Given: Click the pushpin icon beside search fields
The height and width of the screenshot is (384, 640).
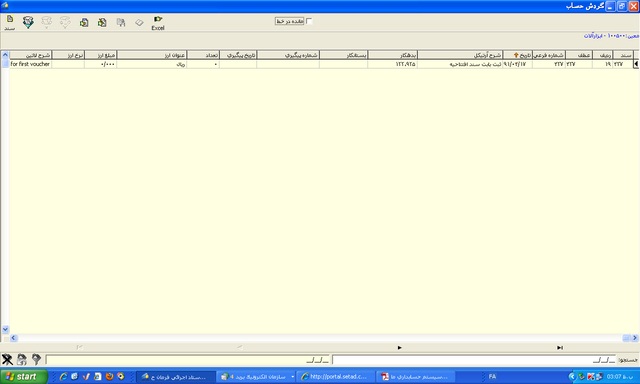Looking at the screenshot, I should pos(36,359).
